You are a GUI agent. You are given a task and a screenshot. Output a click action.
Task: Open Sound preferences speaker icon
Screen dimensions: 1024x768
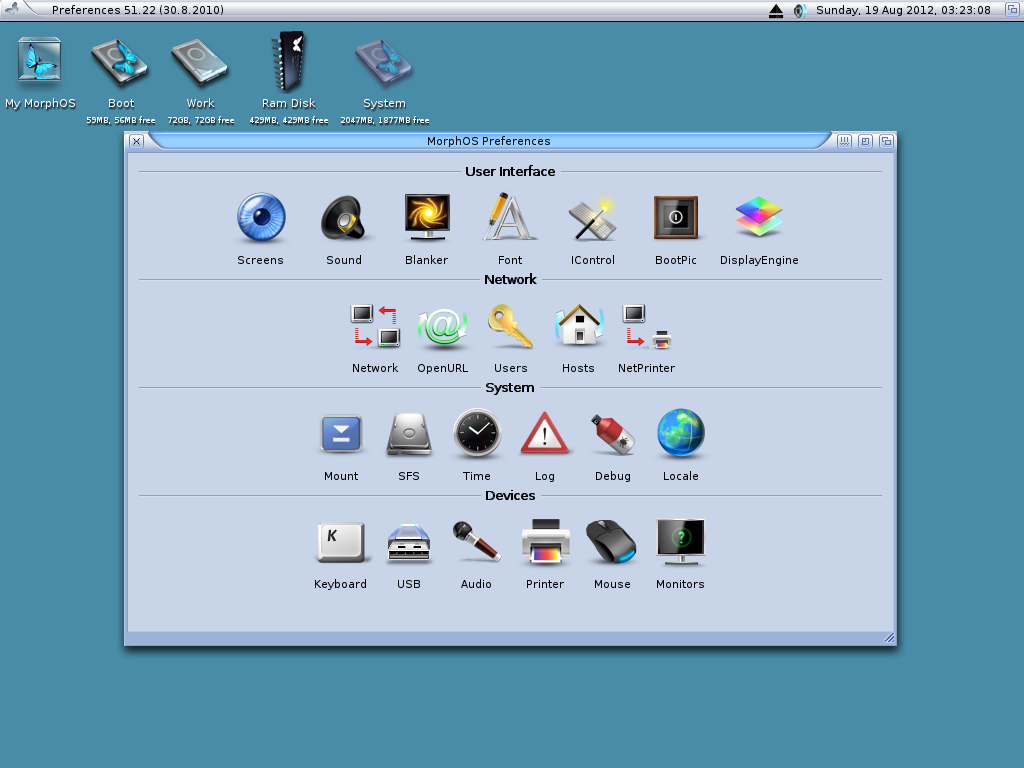[344, 217]
